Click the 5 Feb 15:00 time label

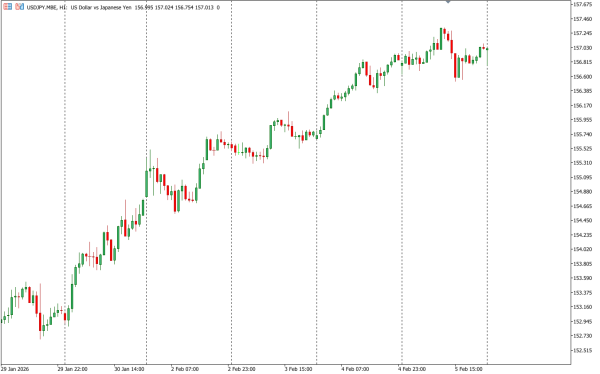469,369
